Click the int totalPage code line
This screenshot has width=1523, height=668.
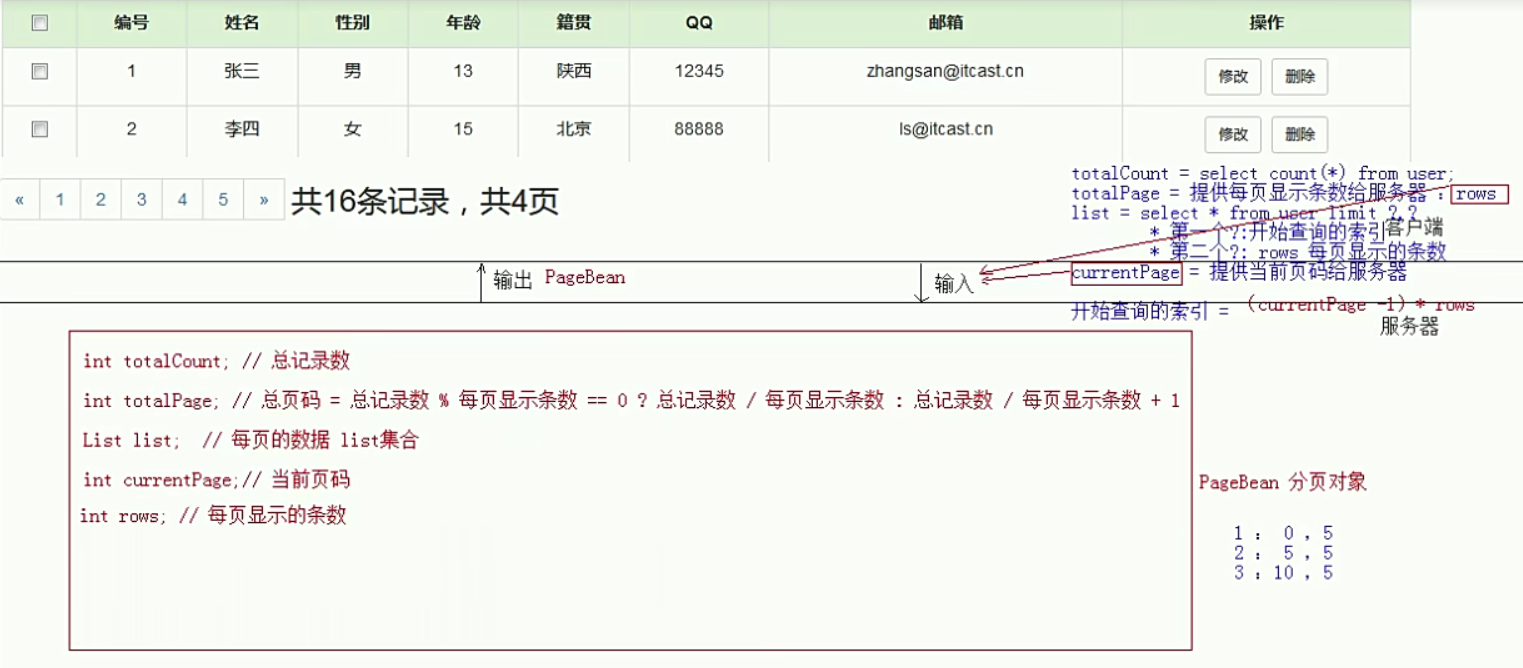(x=631, y=401)
